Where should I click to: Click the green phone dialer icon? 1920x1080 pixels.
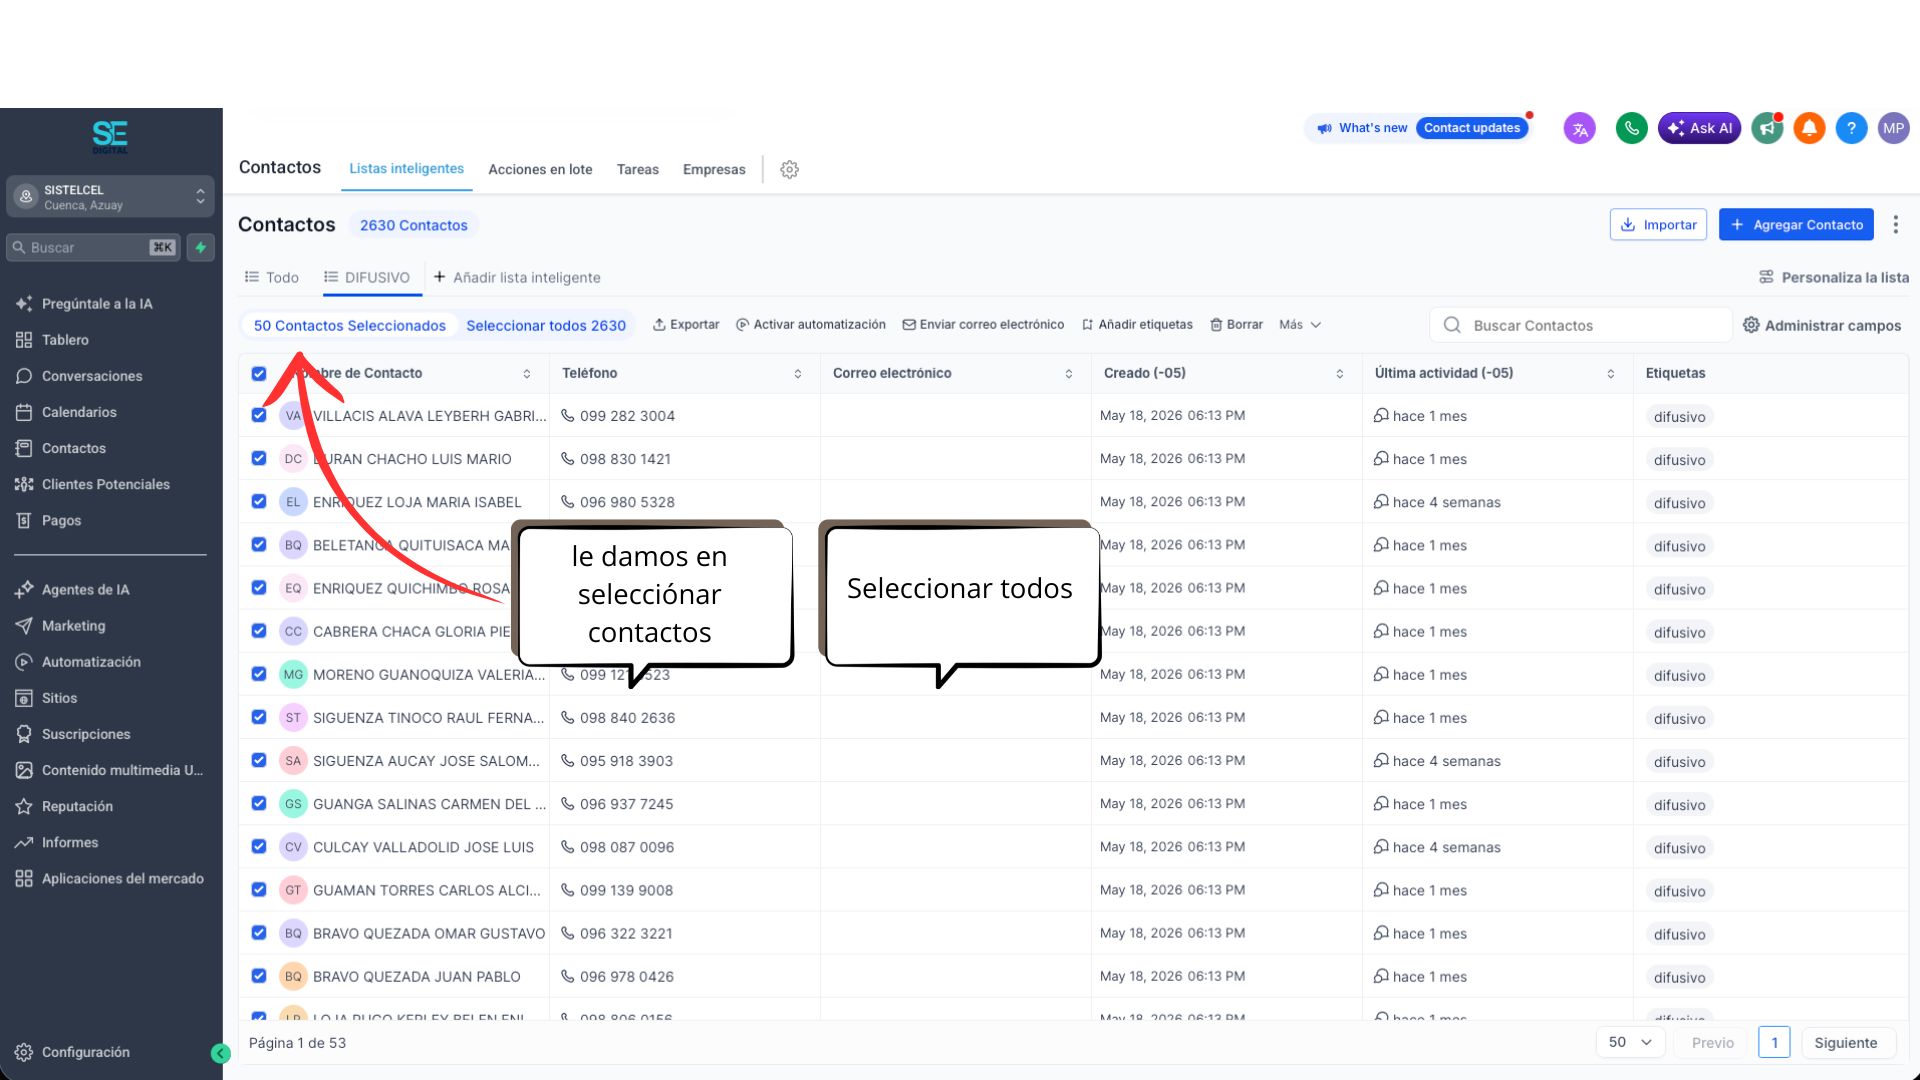point(1631,128)
